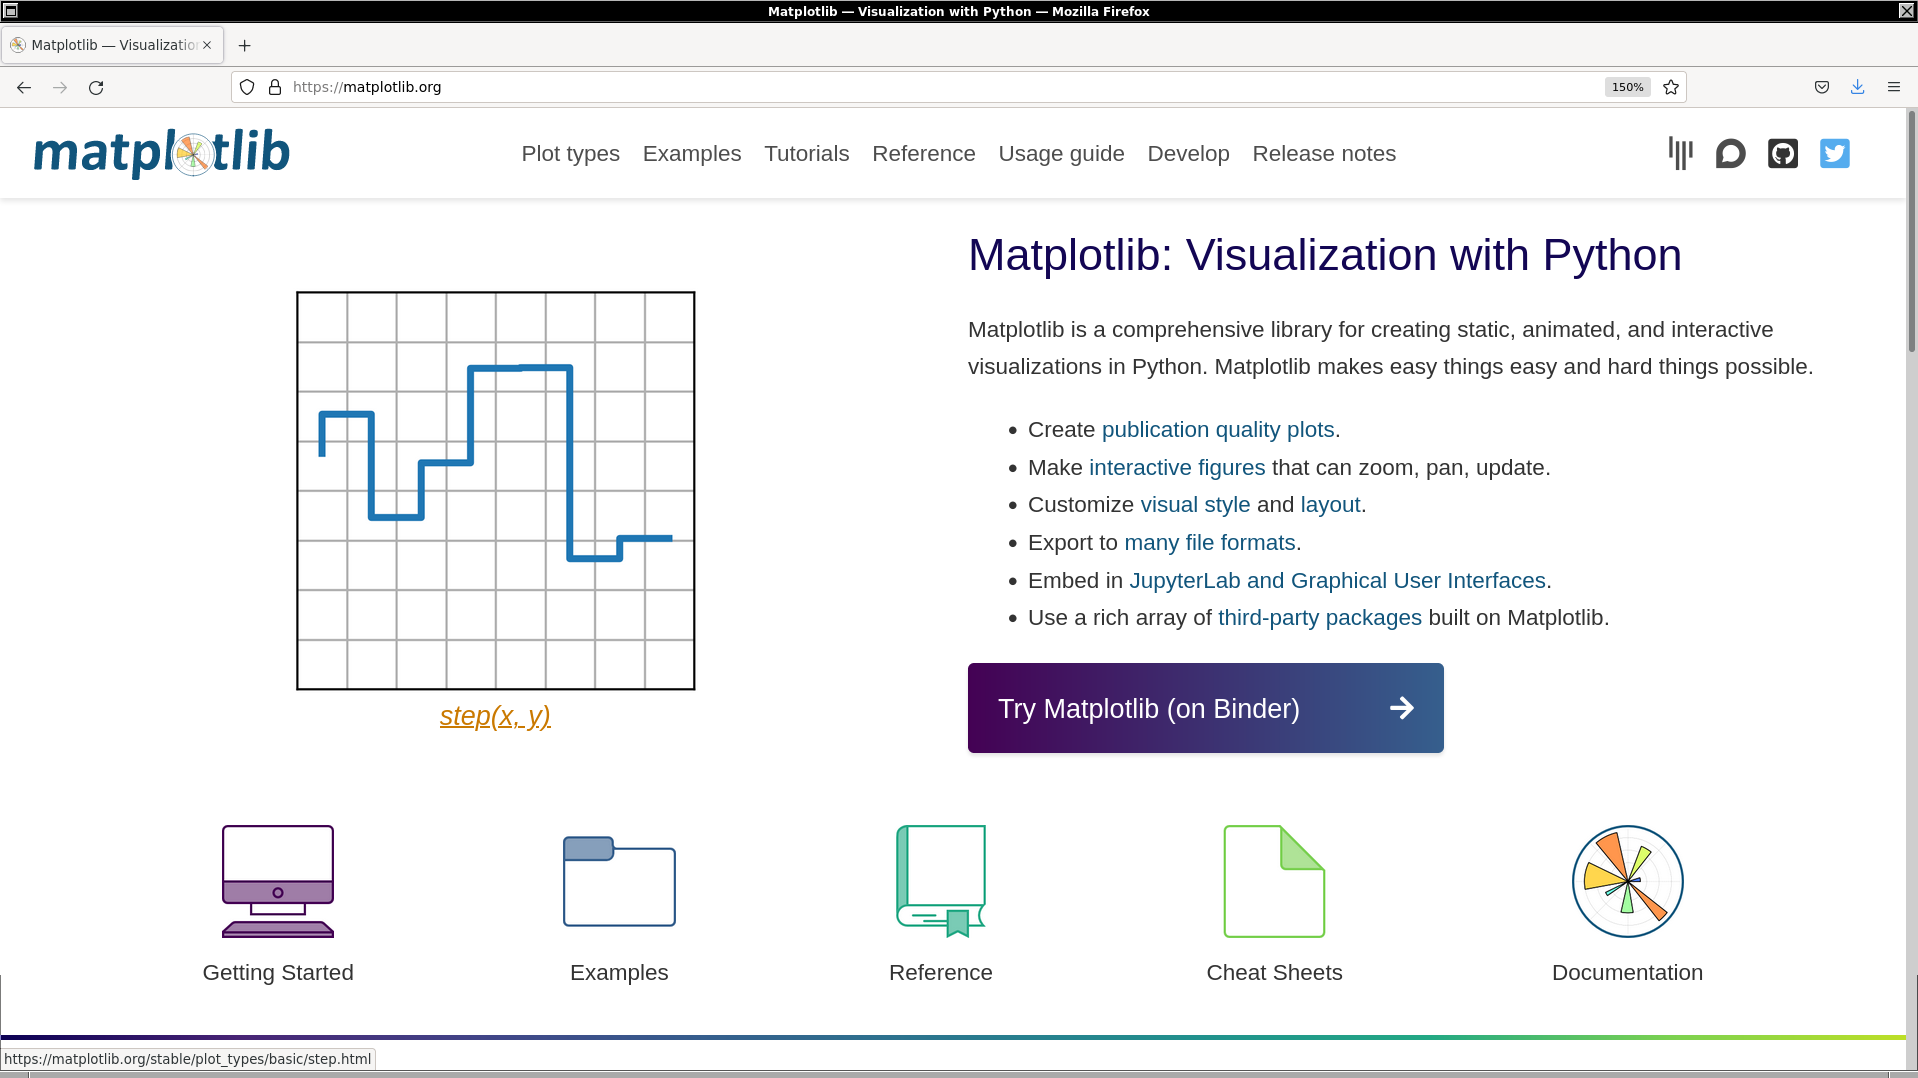
Task: Click the Documentation pie chart icon
Action: tap(1627, 881)
